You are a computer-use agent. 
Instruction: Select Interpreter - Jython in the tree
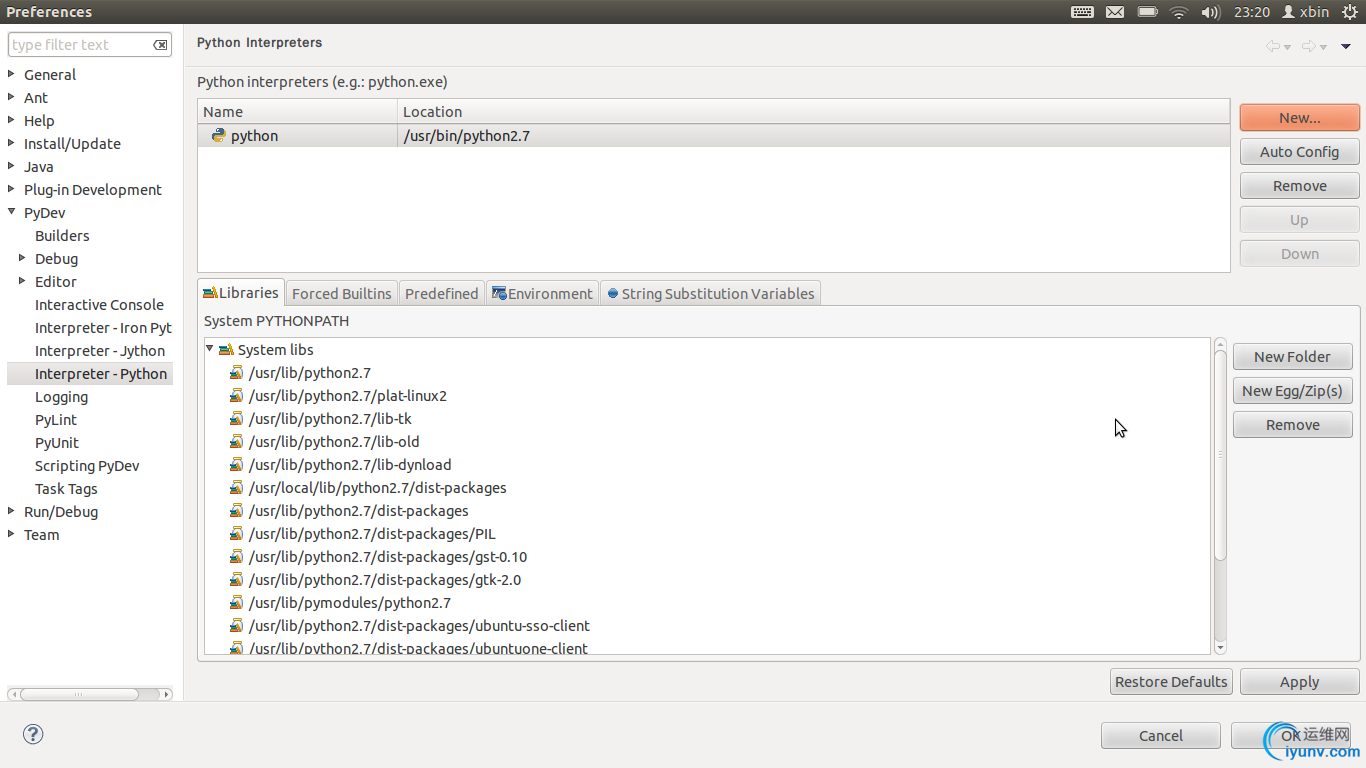[100, 351]
